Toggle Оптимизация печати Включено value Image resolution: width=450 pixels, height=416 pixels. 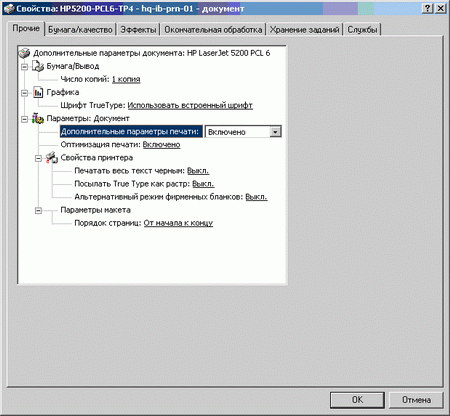coord(161,145)
